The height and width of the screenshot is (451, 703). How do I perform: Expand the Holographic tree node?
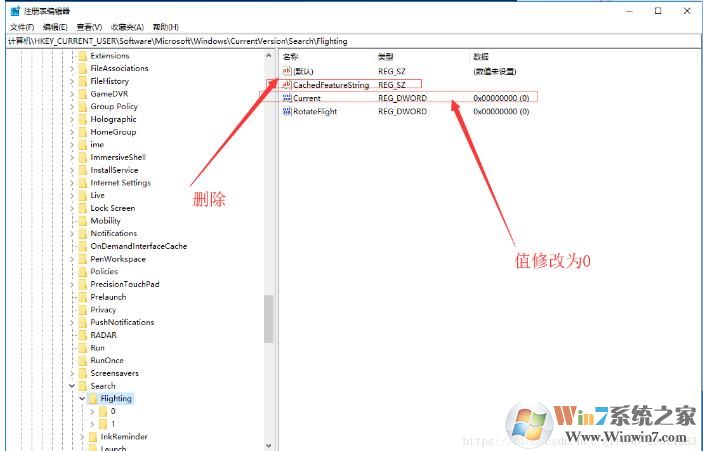[x=72, y=119]
